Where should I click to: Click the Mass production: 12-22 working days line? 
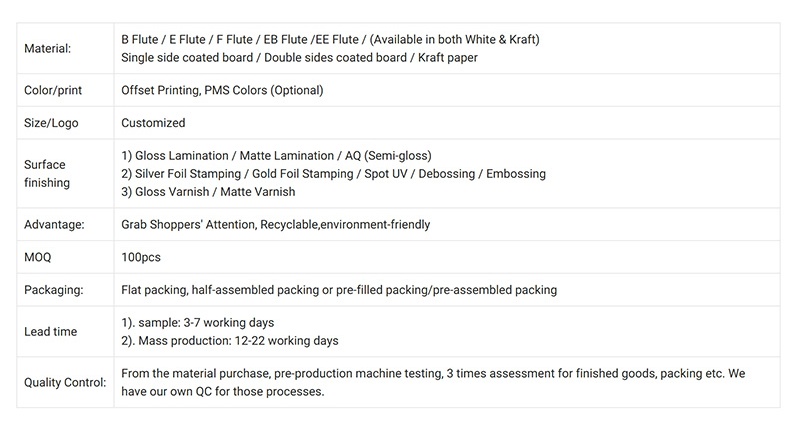tap(230, 341)
